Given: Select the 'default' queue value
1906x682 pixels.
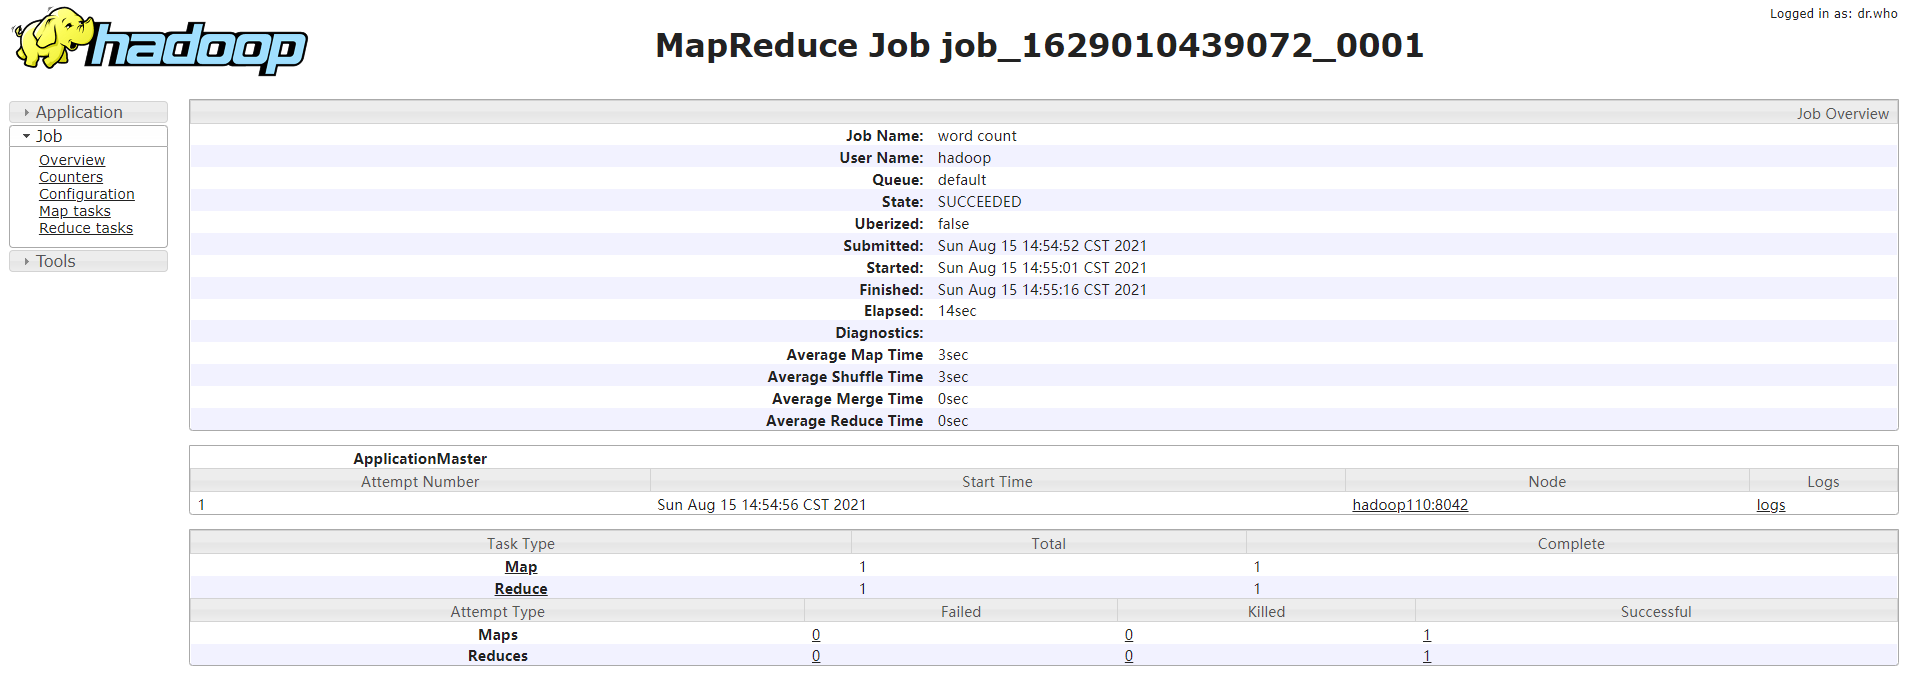Looking at the screenshot, I should pos(962,180).
